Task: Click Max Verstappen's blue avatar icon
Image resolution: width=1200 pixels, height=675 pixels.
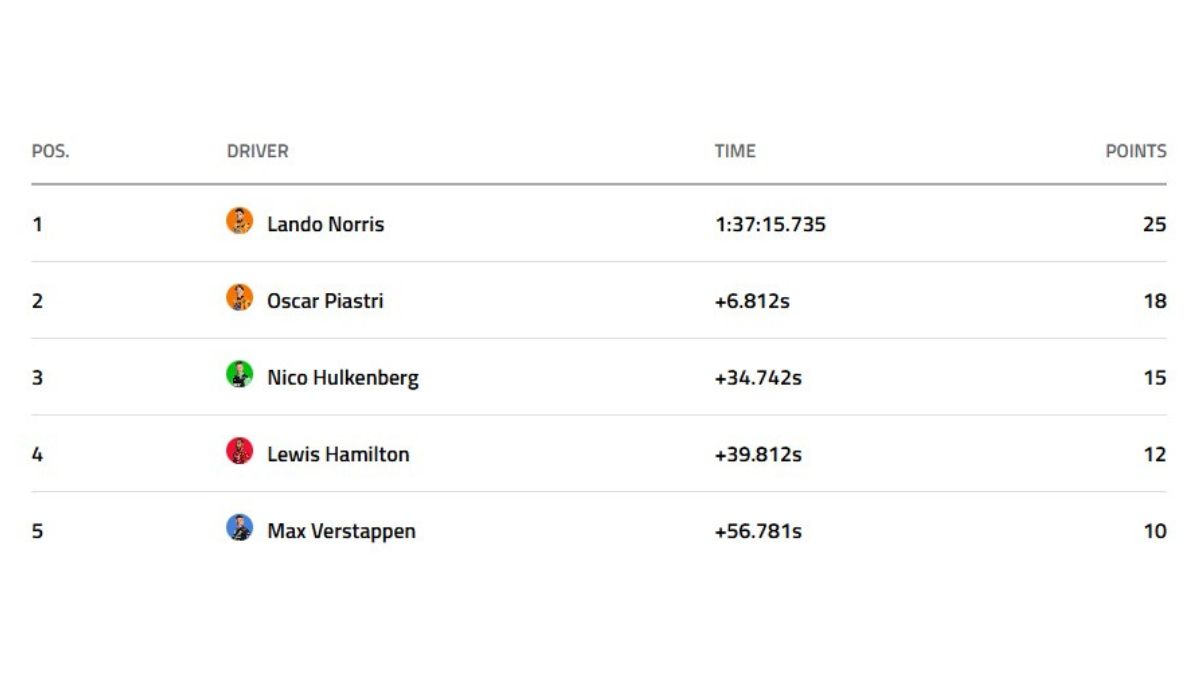Action: (x=239, y=528)
